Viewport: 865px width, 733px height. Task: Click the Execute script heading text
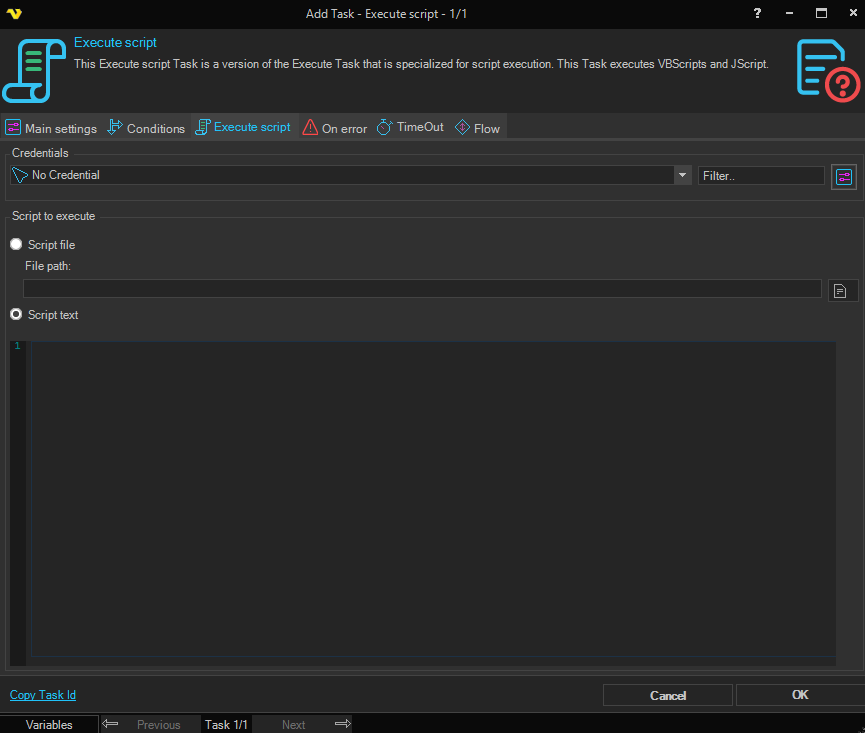click(115, 42)
